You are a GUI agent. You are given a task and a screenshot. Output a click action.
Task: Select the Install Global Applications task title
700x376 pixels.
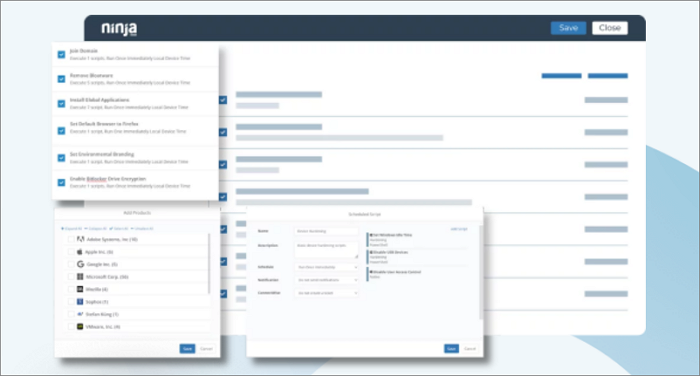tap(100, 100)
